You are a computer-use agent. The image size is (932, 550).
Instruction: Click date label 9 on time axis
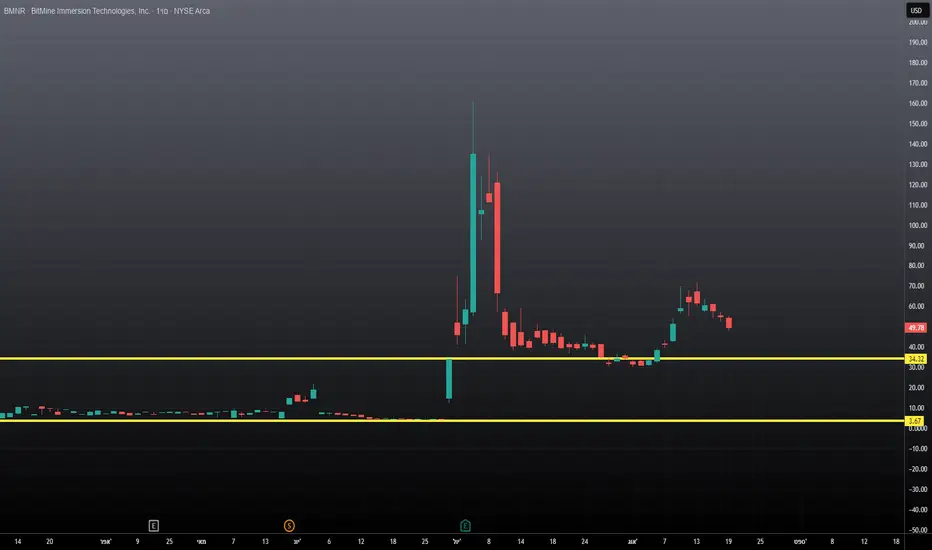[137, 542]
